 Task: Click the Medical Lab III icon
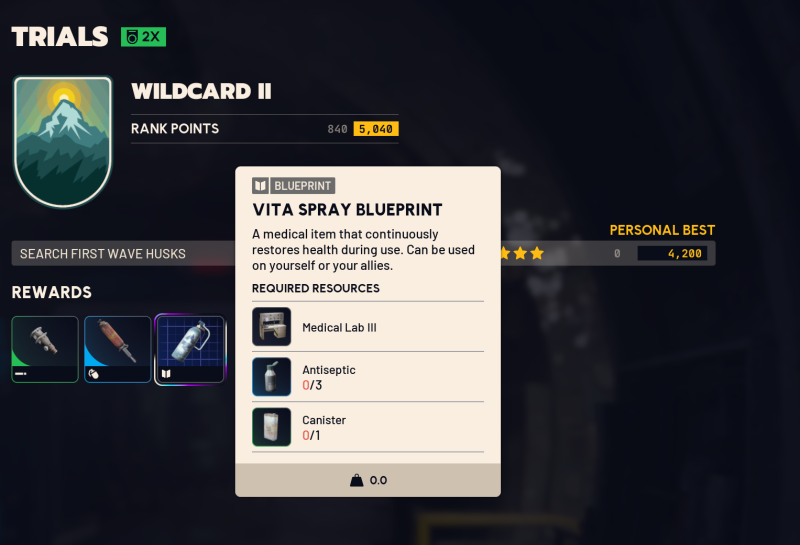[271, 327]
